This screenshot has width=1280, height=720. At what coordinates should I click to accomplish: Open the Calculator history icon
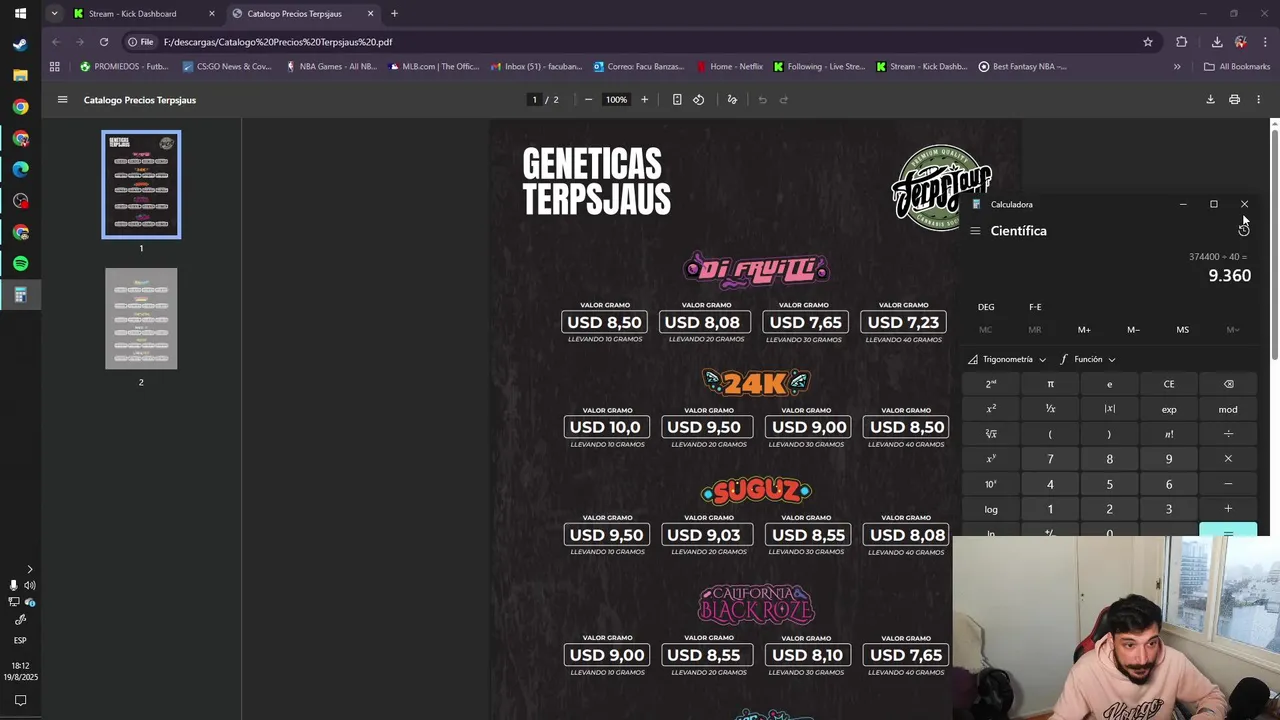pyautogui.click(x=1244, y=230)
